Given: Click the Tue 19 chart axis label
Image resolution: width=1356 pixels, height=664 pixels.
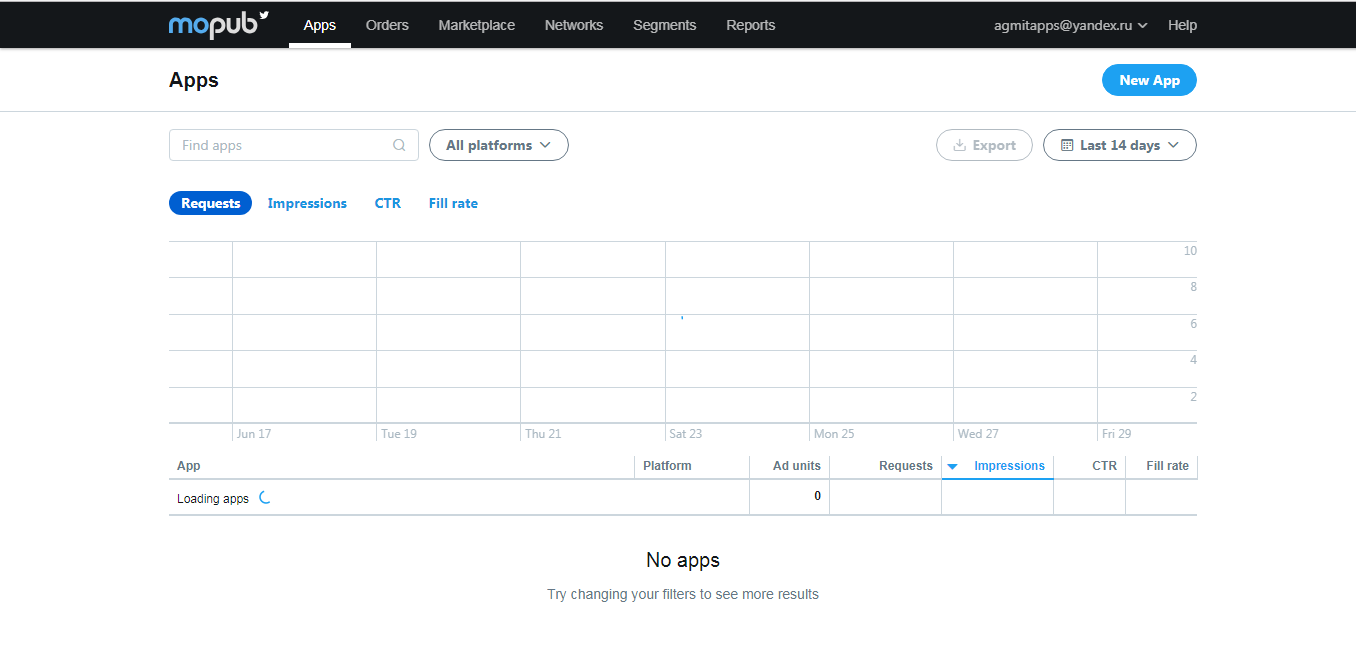Looking at the screenshot, I should tap(399, 434).
